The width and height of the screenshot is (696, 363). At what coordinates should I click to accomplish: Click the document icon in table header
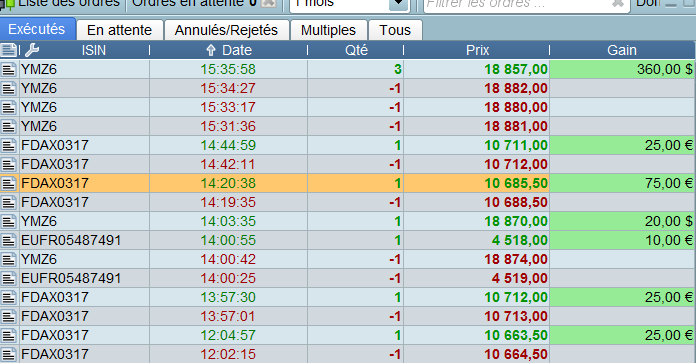9,50
